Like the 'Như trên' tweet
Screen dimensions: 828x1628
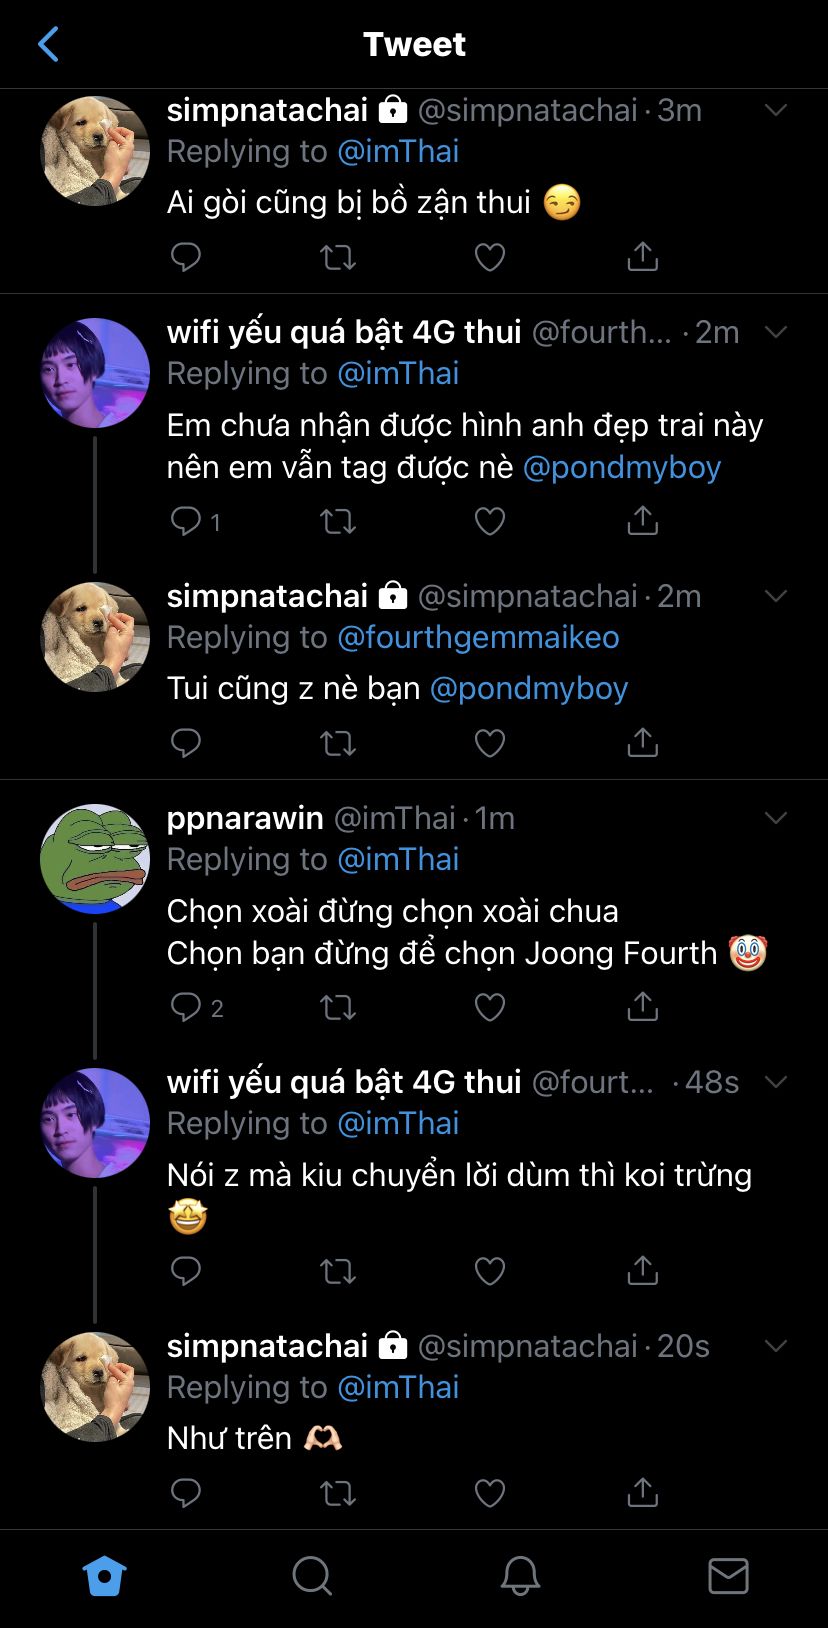489,1493
